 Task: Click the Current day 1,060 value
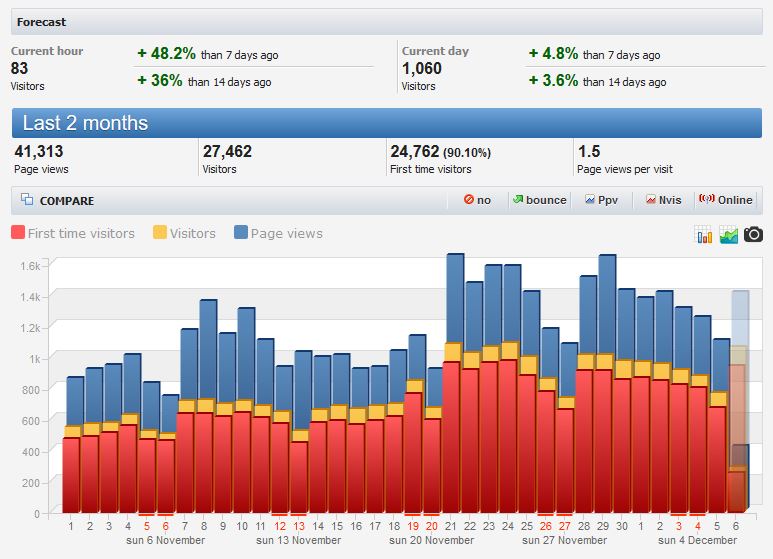click(x=422, y=69)
